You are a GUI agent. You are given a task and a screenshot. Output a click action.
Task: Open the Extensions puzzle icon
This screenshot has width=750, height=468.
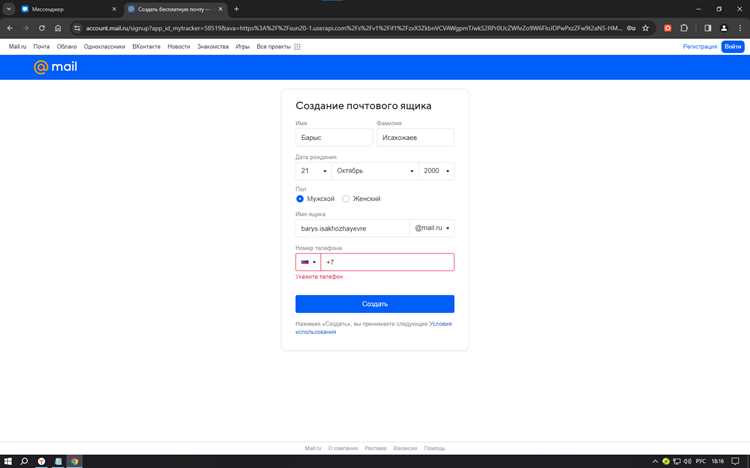tap(684, 28)
